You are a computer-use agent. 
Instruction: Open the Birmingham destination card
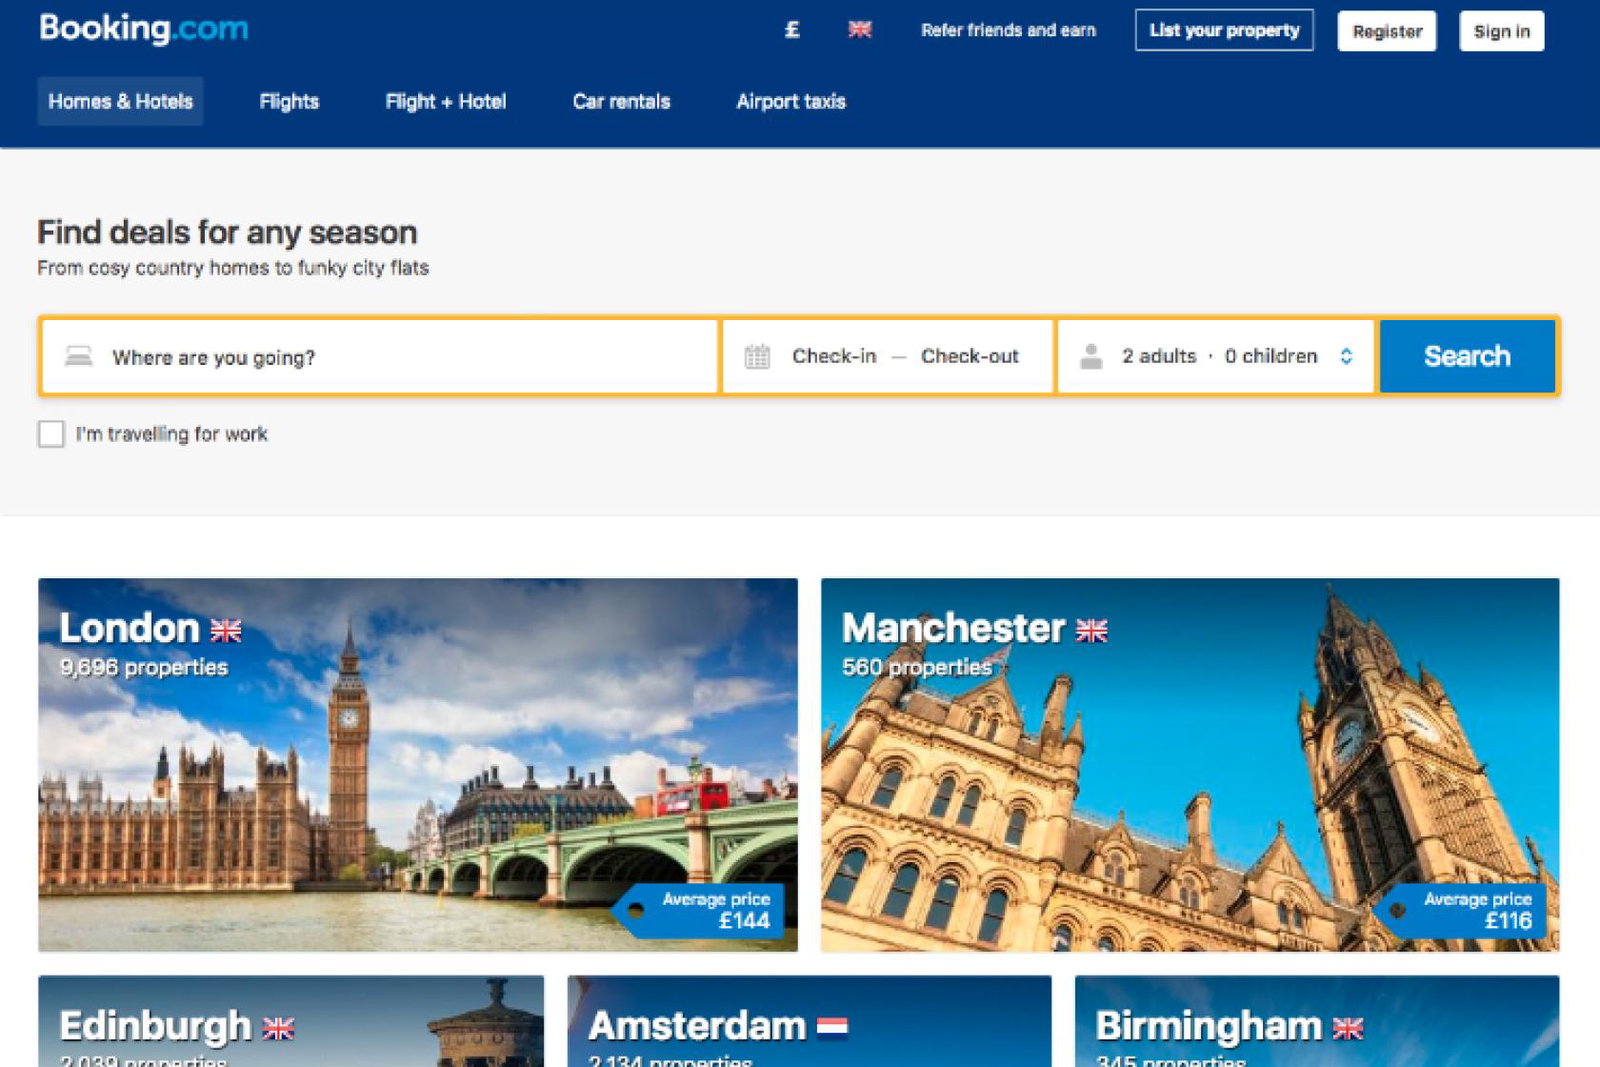pyautogui.click(x=1317, y=1021)
